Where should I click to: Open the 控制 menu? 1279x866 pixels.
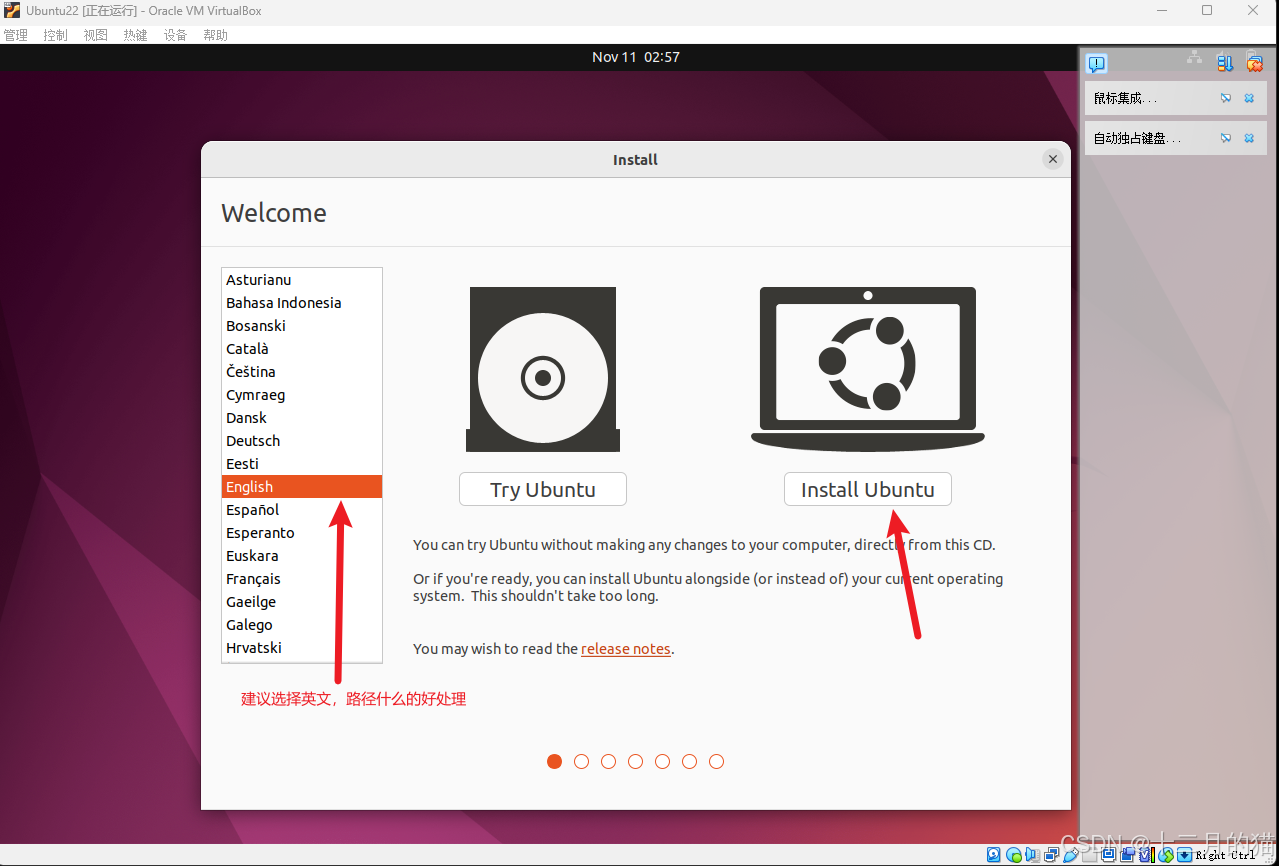point(55,35)
